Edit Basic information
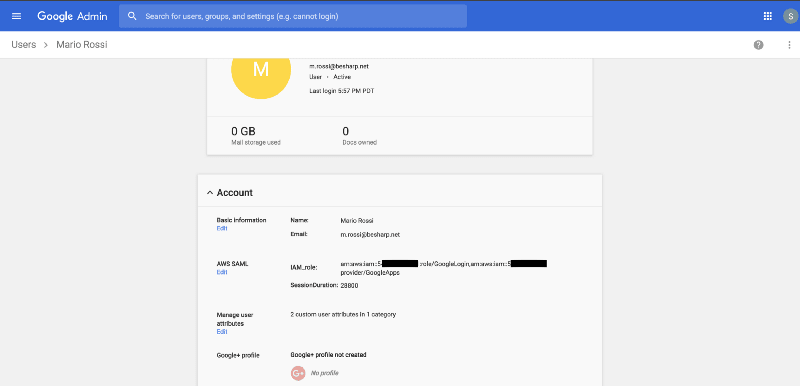The image size is (800, 386). click(x=221, y=228)
